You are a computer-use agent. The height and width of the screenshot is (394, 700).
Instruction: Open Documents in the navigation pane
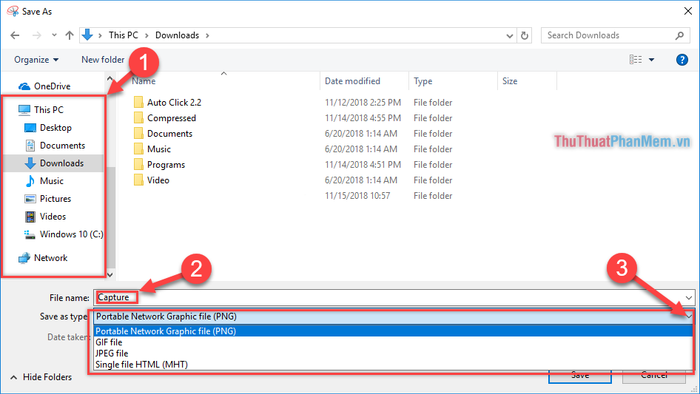coord(62,145)
